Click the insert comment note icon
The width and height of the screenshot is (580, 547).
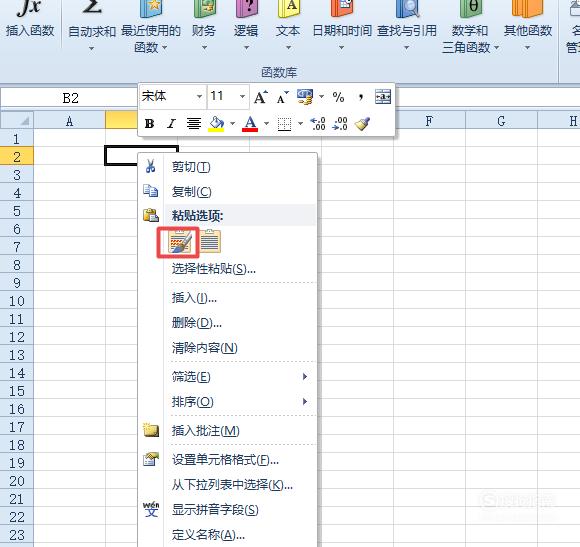pos(151,430)
